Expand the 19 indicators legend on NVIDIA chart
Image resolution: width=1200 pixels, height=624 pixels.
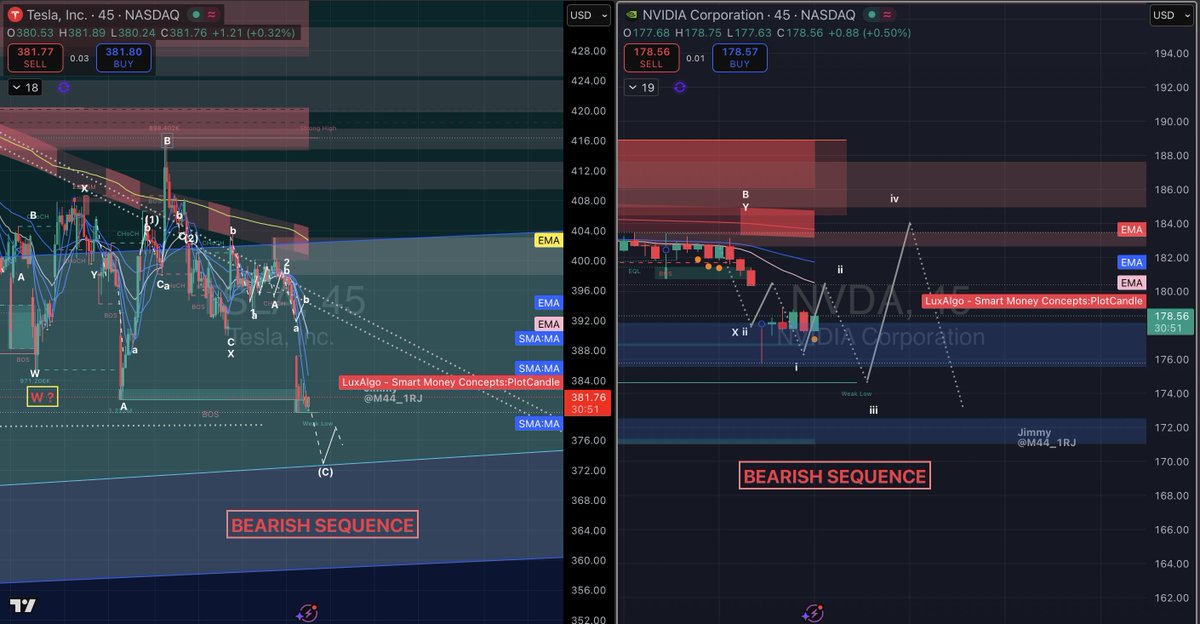point(642,88)
